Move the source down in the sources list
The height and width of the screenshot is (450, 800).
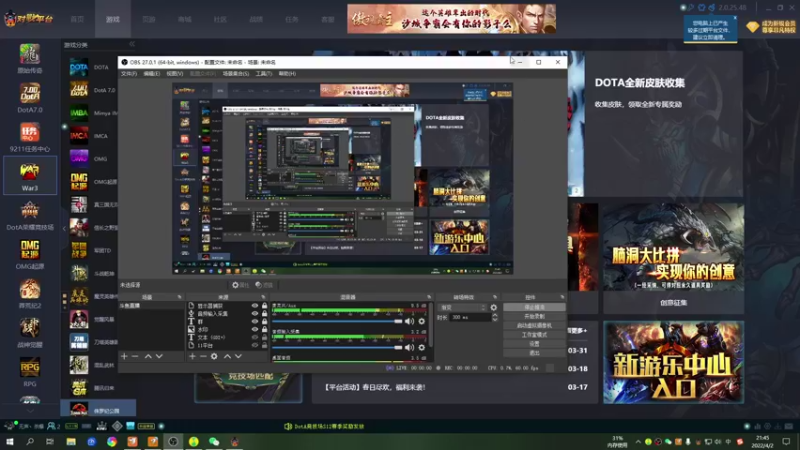click(238, 356)
